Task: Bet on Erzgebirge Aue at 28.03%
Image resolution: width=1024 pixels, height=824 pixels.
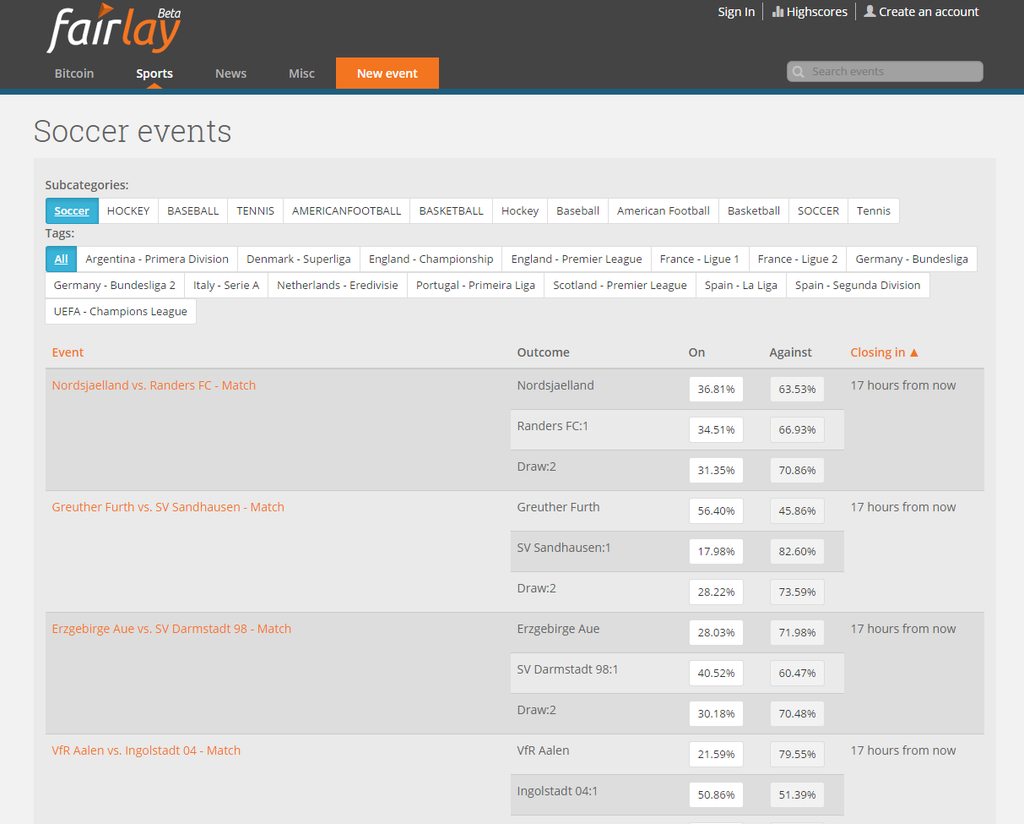Action: point(716,633)
